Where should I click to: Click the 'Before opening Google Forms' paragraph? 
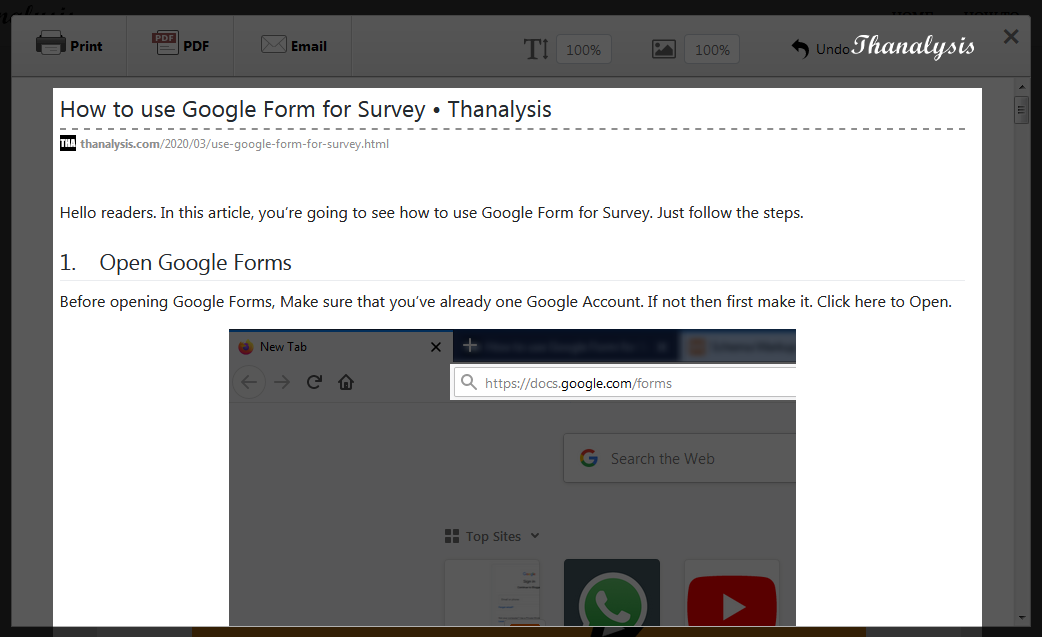(x=505, y=302)
